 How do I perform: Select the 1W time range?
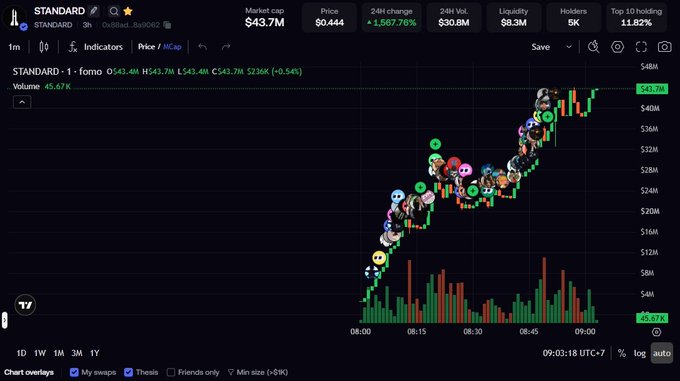click(40, 353)
